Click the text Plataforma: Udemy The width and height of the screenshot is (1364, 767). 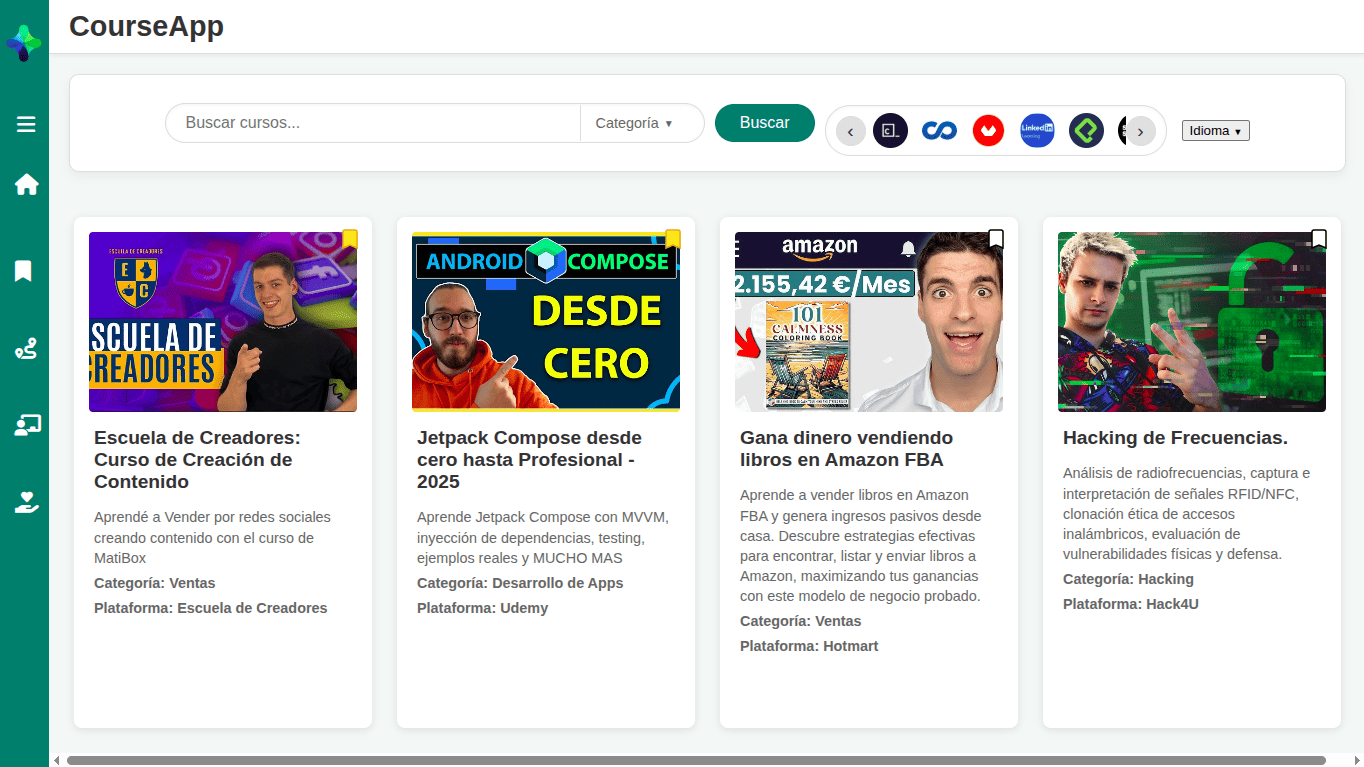[x=482, y=608]
